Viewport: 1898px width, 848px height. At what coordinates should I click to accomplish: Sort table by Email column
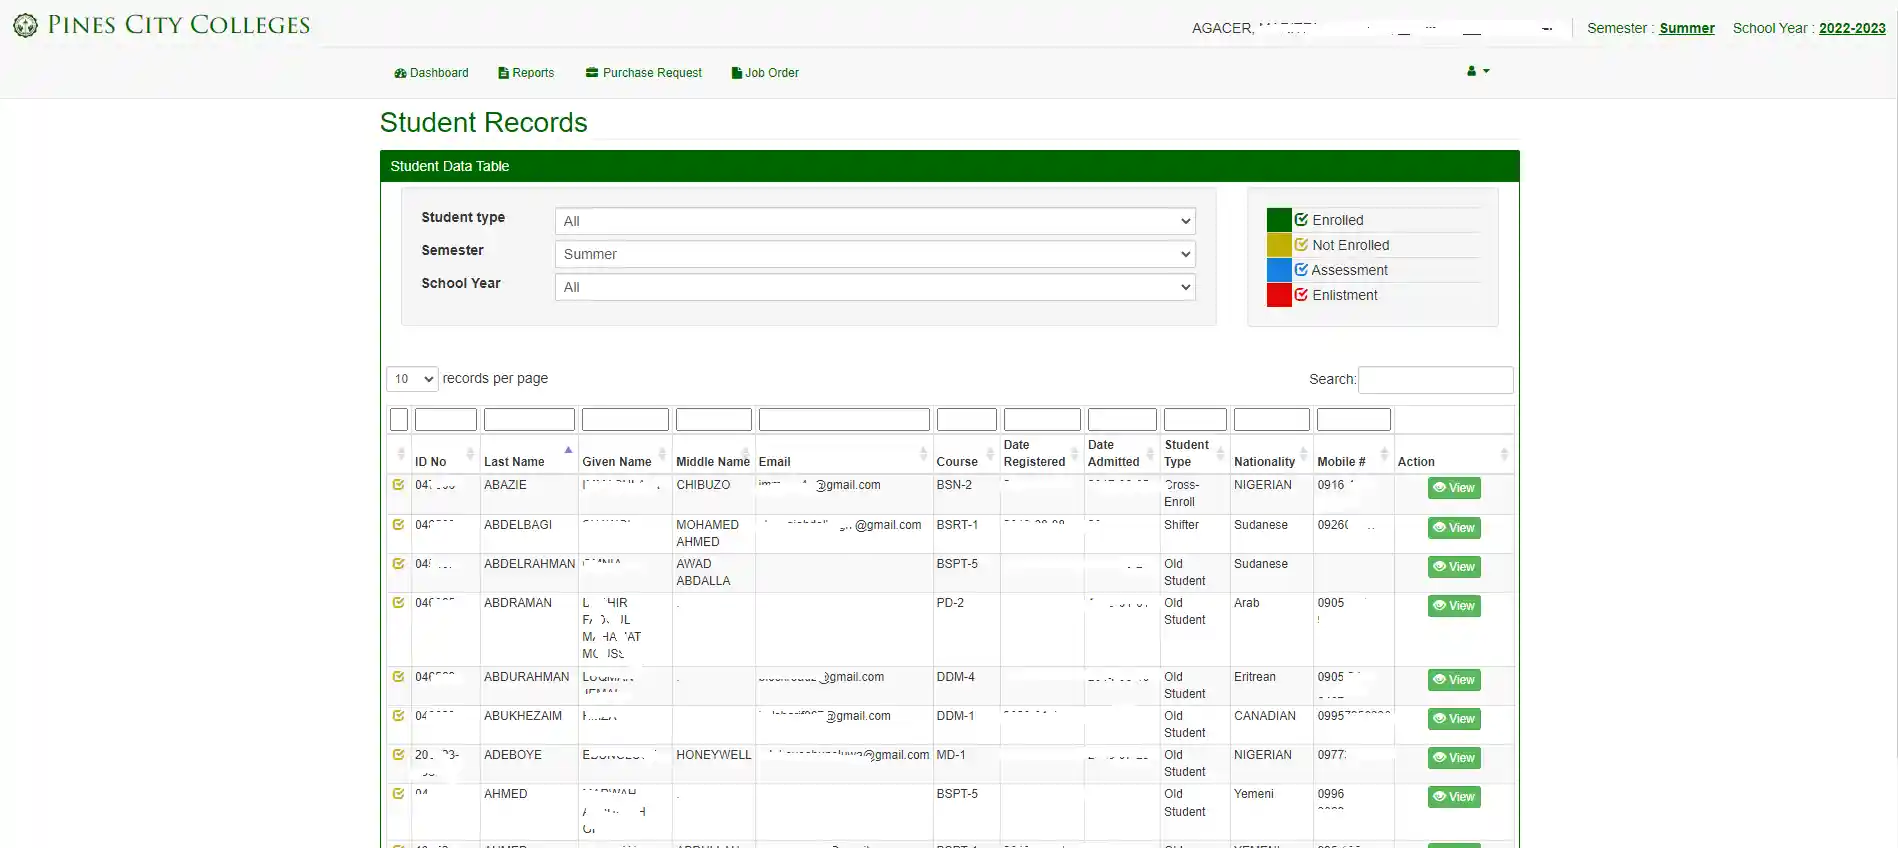pyautogui.click(x=844, y=454)
